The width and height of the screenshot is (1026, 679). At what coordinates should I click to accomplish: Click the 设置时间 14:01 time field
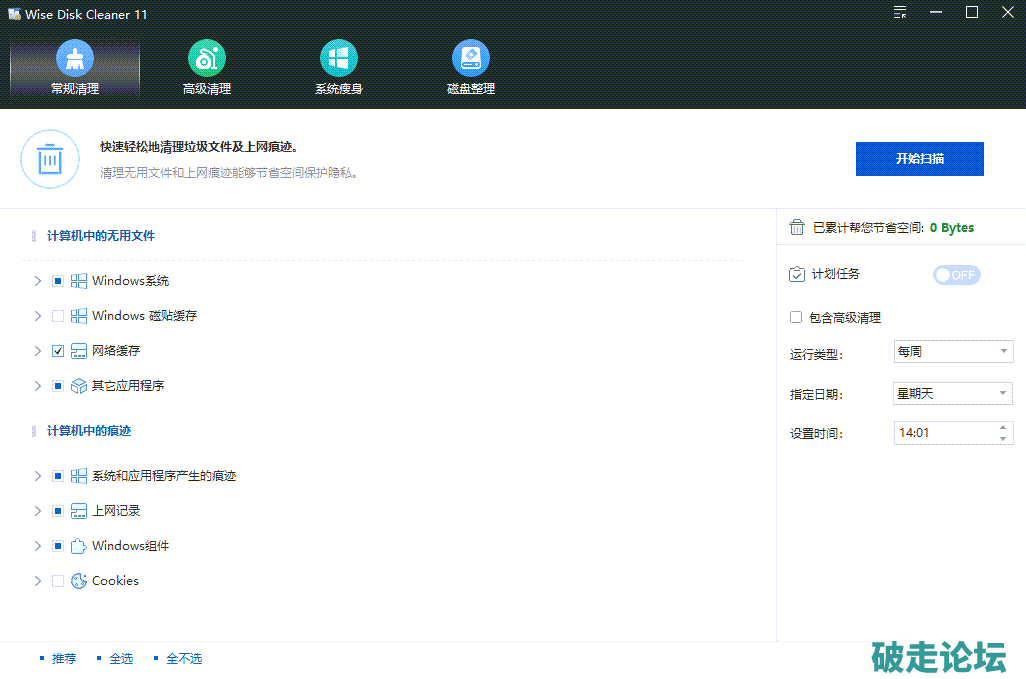(x=944, y=433)
